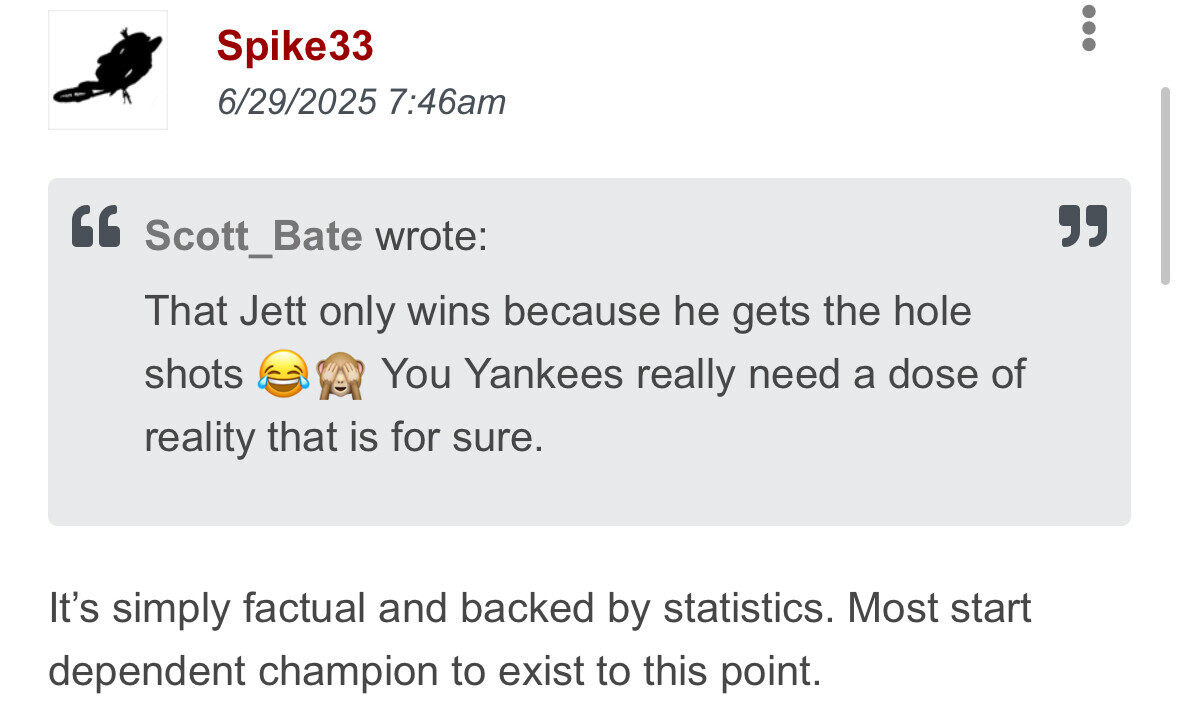
Task: Click the vertical scrollbar thumb
Action: pos(1164,185)
